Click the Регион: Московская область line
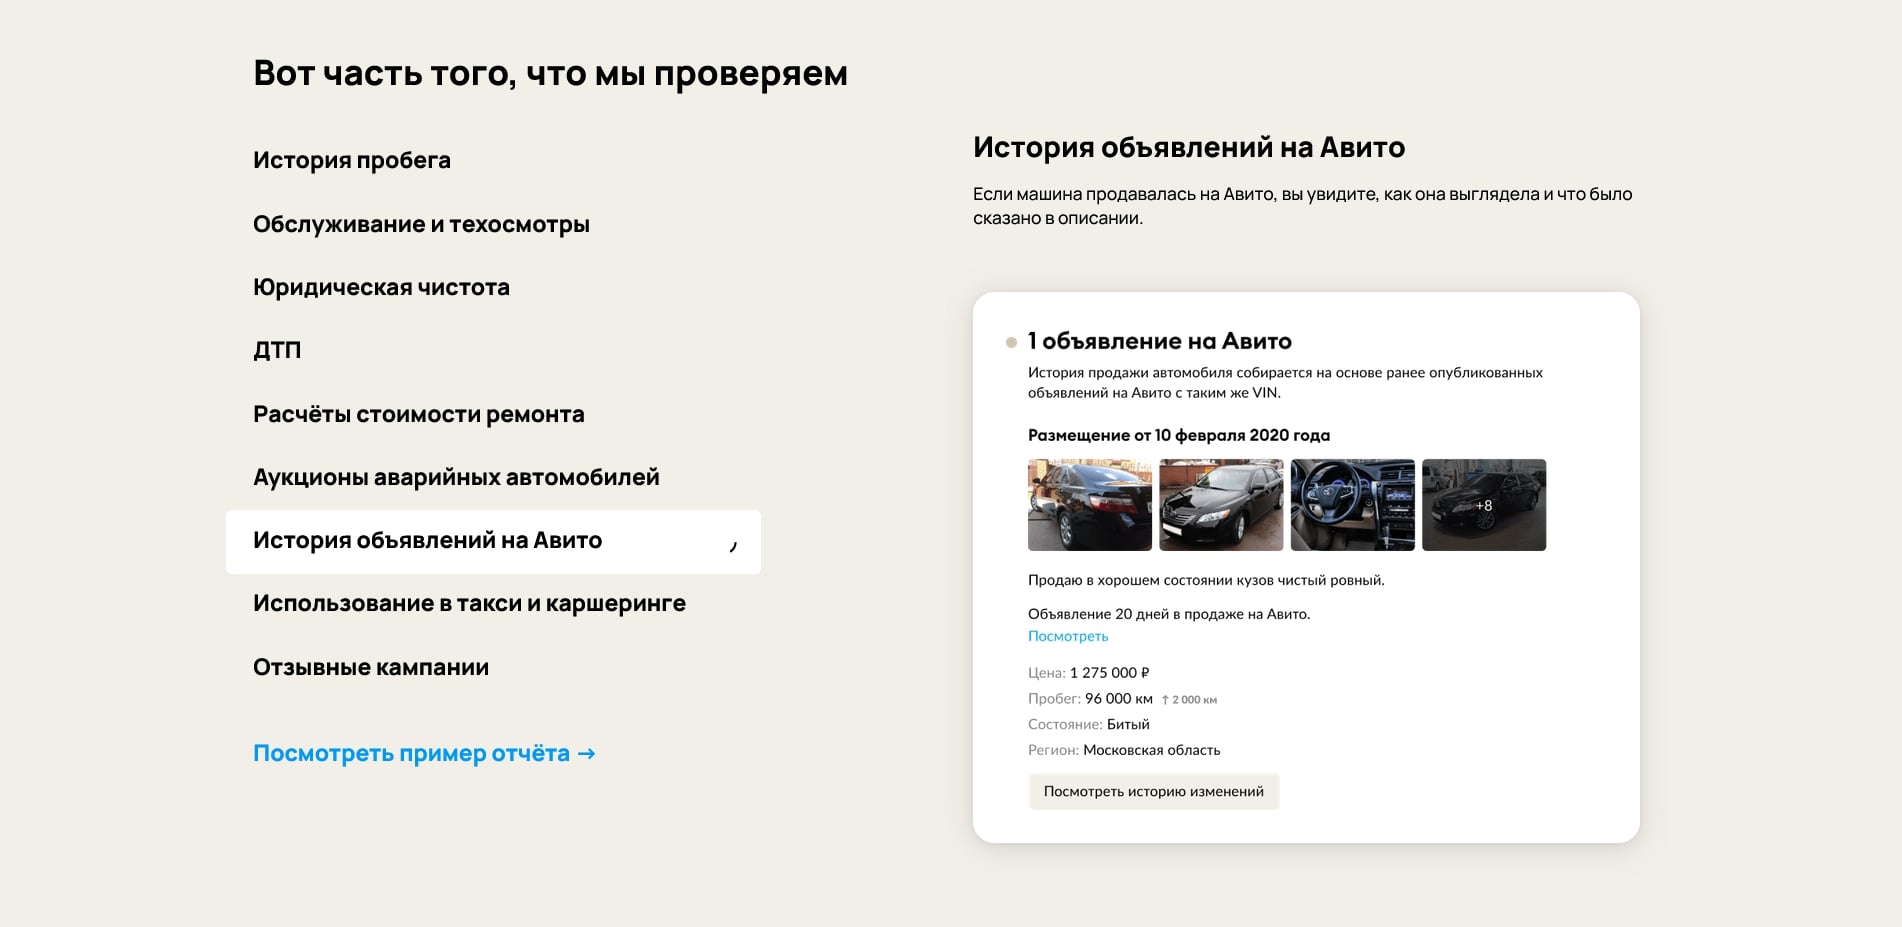Image resolution: width=1902 pixels, height=927 pixels. tap(1124, 750)
